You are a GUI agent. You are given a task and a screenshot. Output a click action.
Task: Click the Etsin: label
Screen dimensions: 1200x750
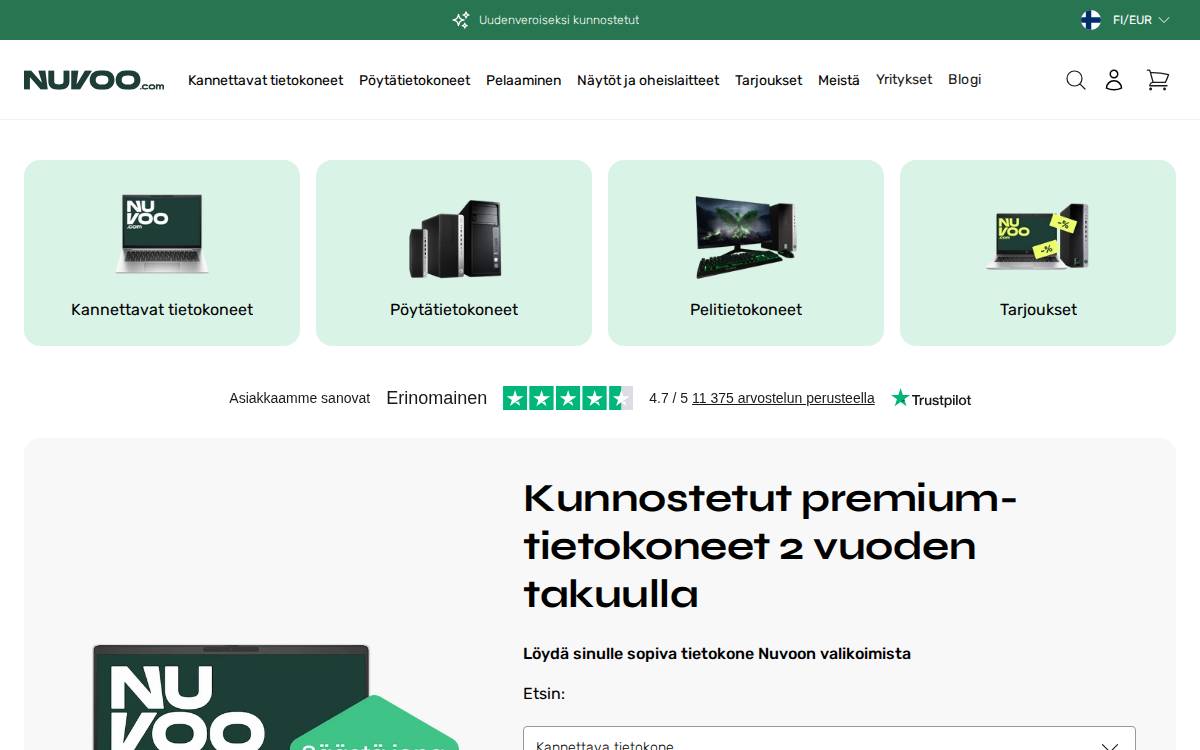tap(544, 694)
